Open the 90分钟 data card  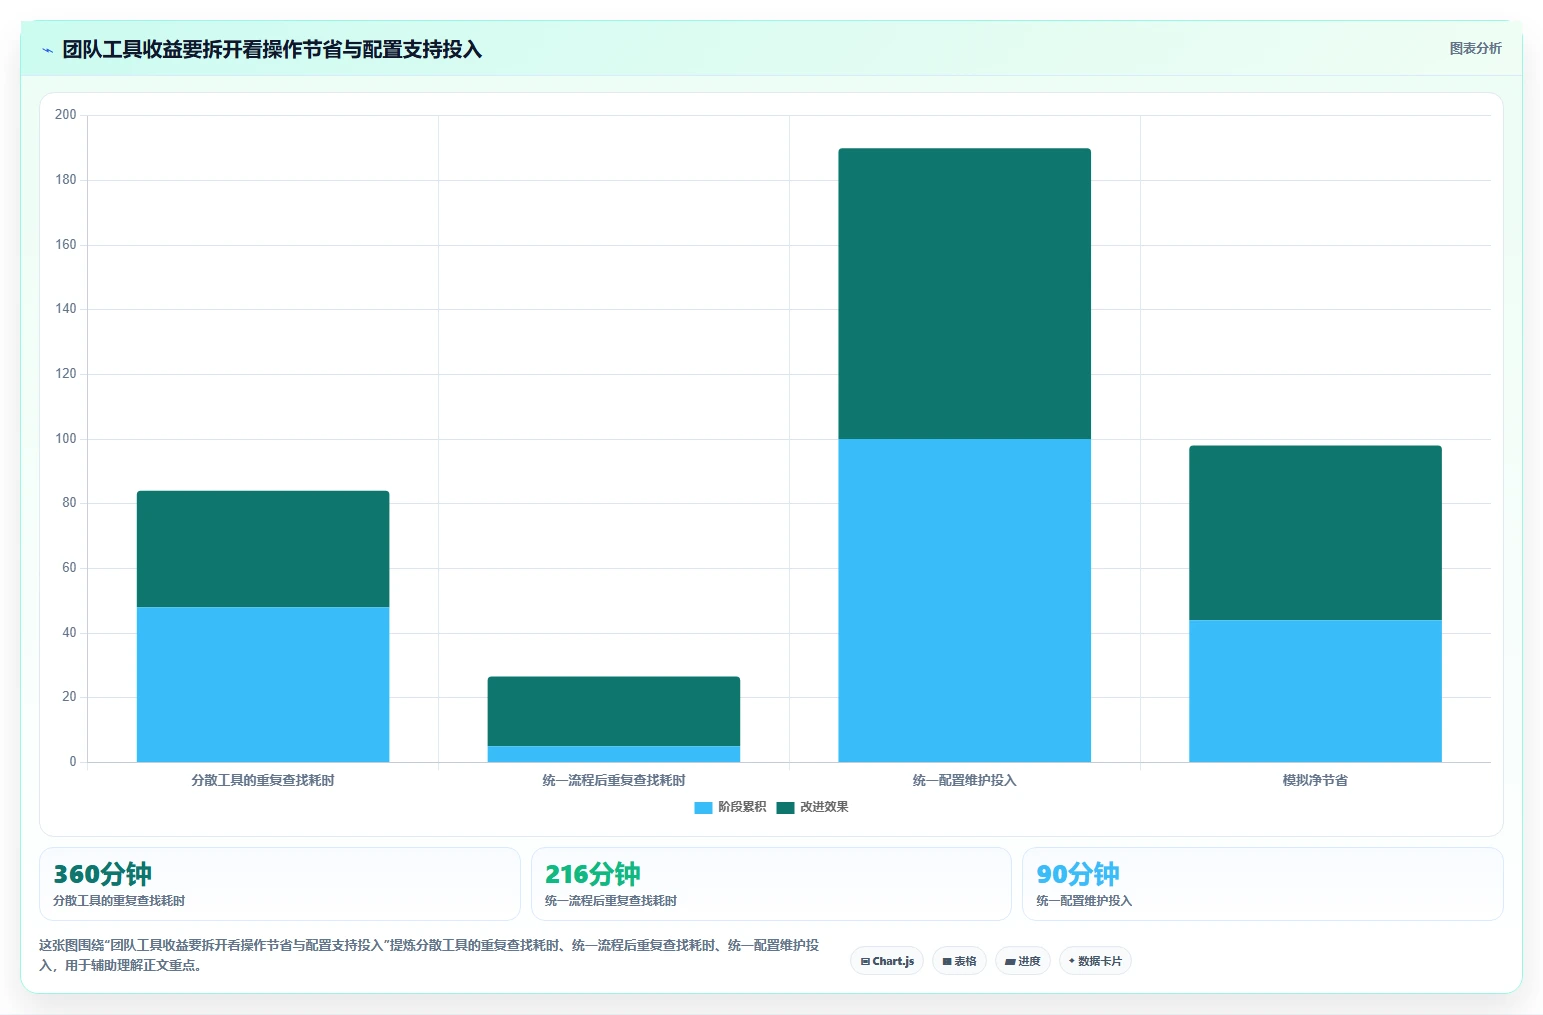tap(1263, 884)
